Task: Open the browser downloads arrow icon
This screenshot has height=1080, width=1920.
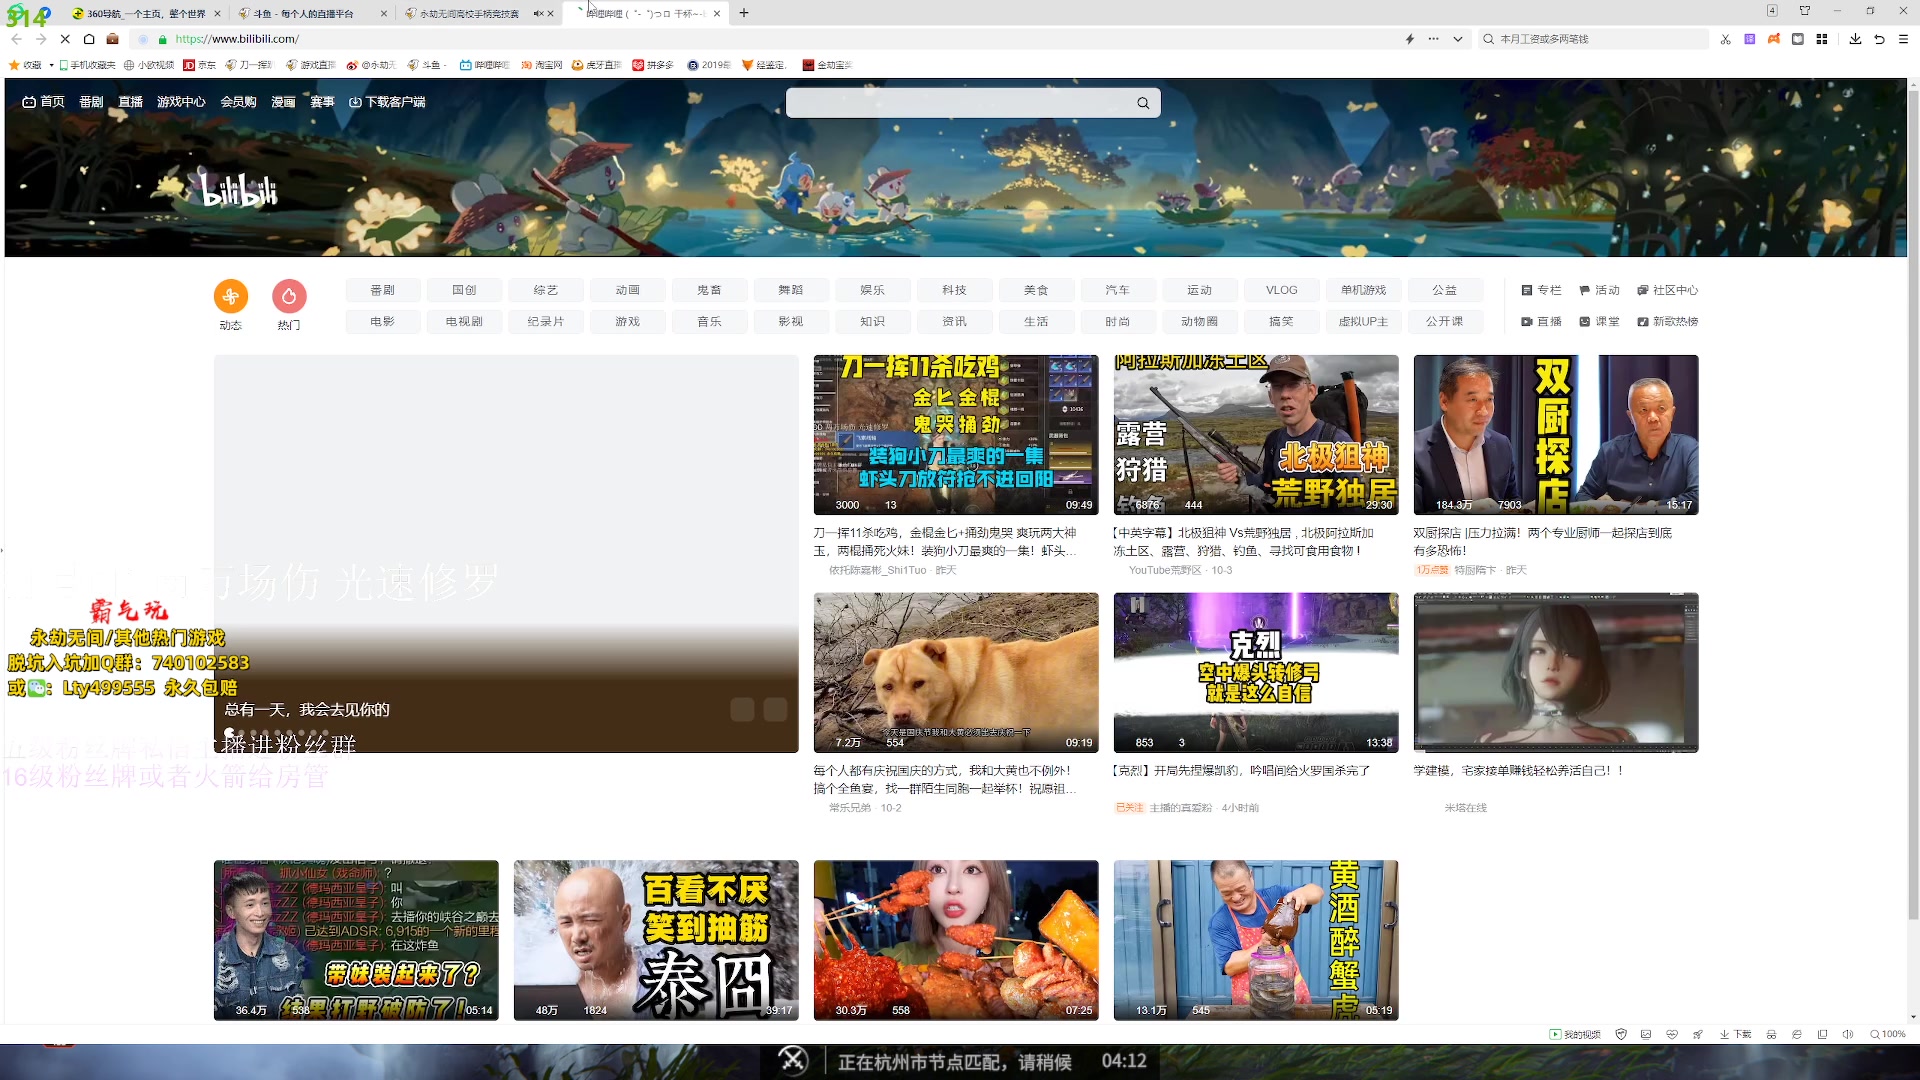Action: pos(1855,39)
